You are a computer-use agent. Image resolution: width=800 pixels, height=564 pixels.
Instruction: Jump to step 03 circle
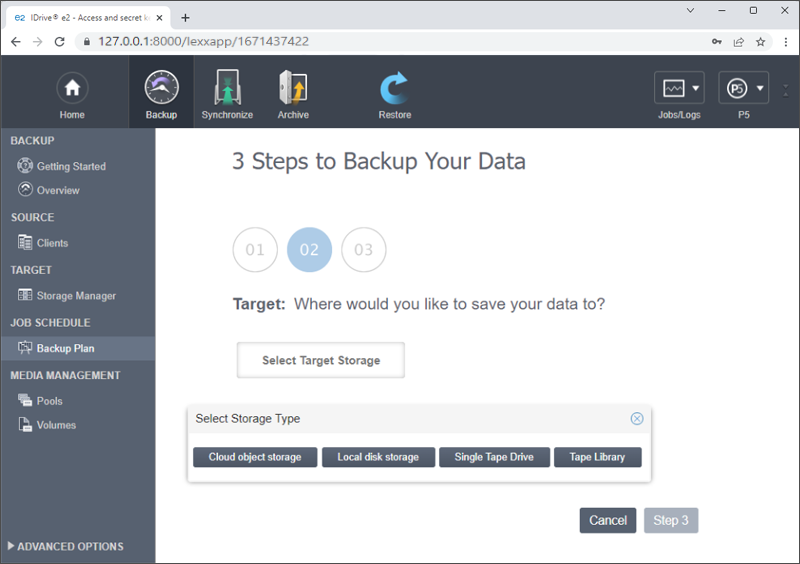click(x=364, y=250)
